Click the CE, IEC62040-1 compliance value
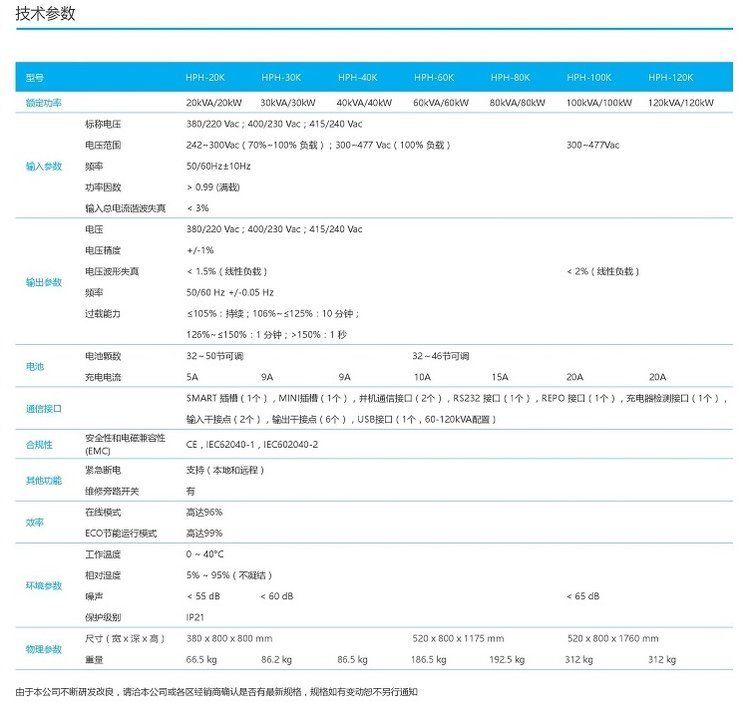 coord(252,444)
